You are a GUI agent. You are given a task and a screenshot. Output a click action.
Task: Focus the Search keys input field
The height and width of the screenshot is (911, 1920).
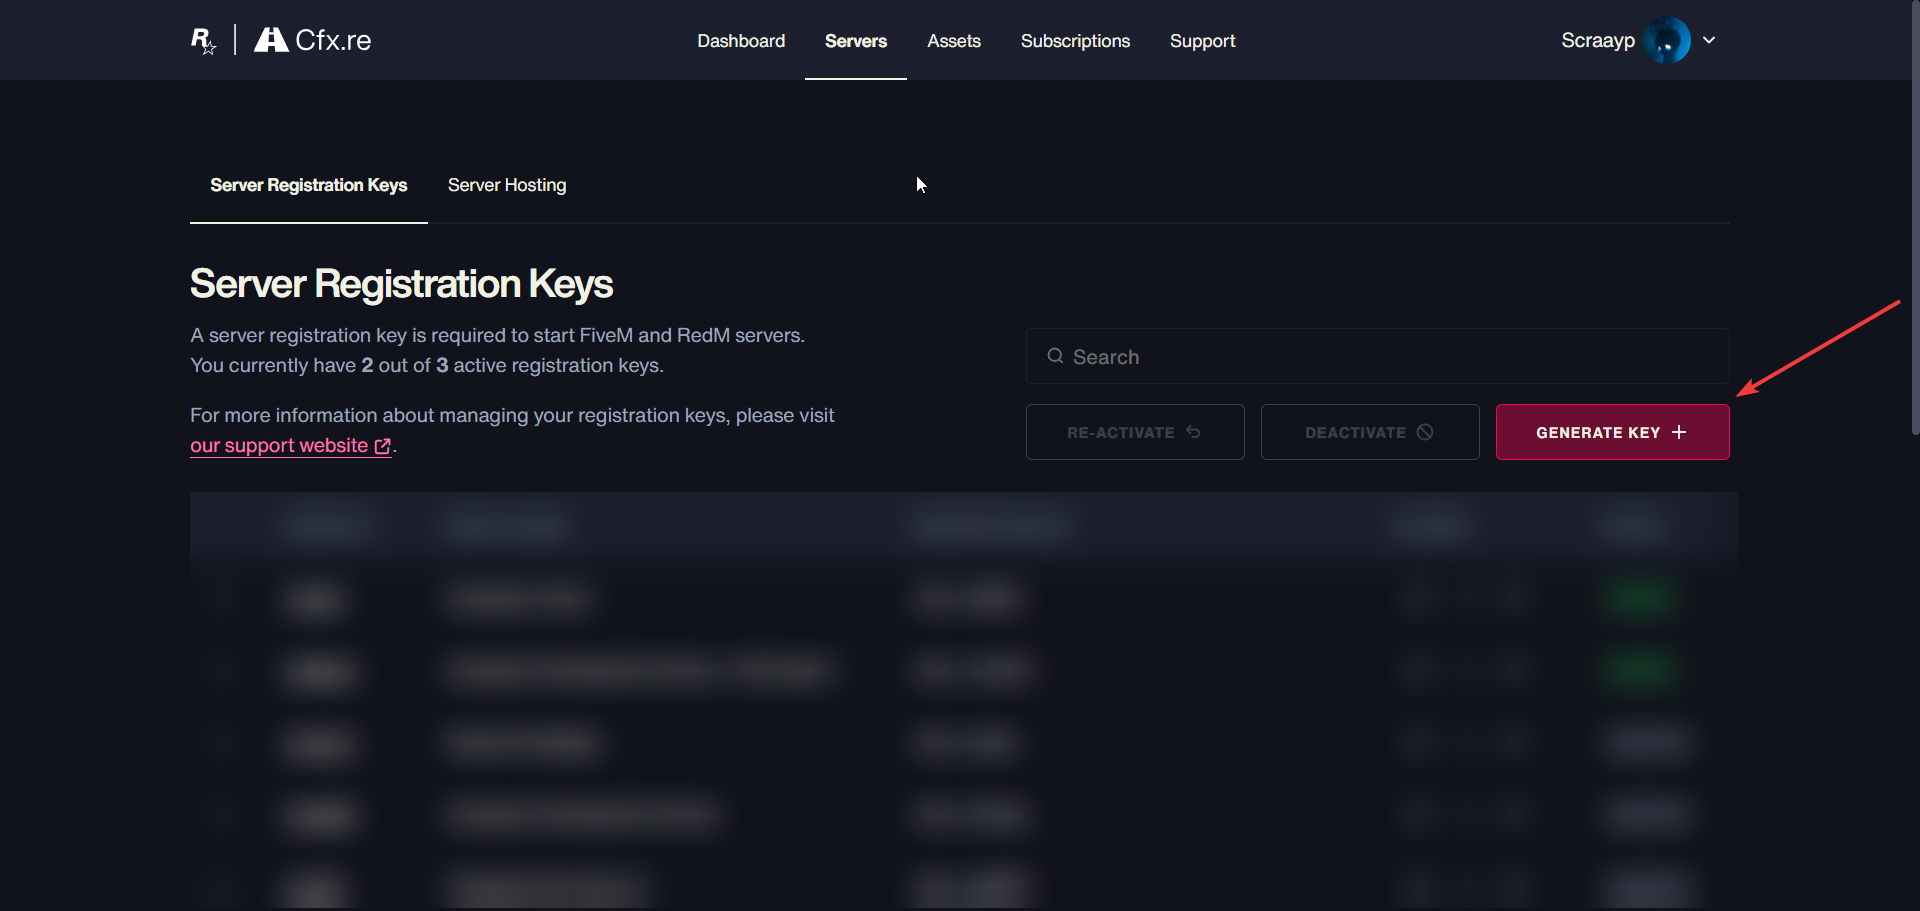point(1378,356)
